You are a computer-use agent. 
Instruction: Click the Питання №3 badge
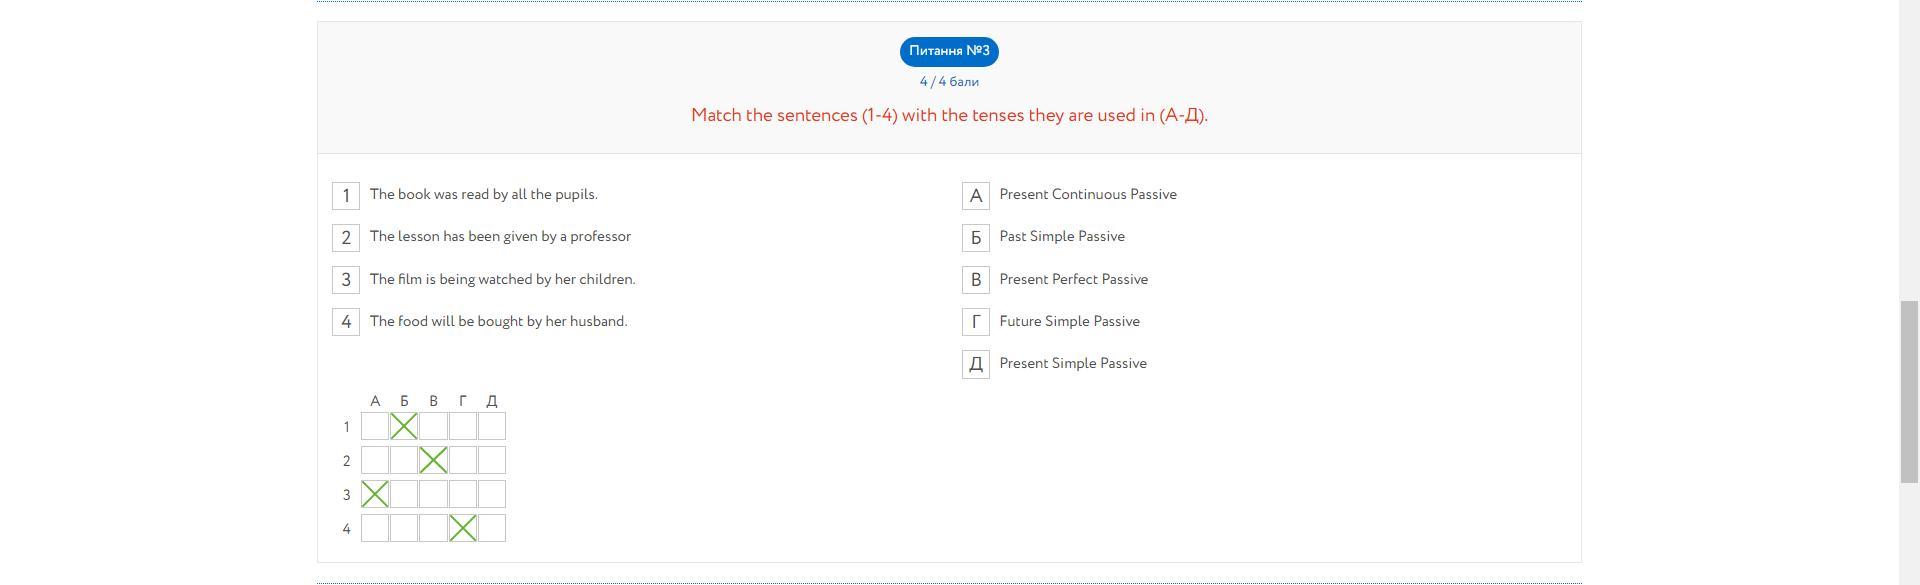(949, 51)
